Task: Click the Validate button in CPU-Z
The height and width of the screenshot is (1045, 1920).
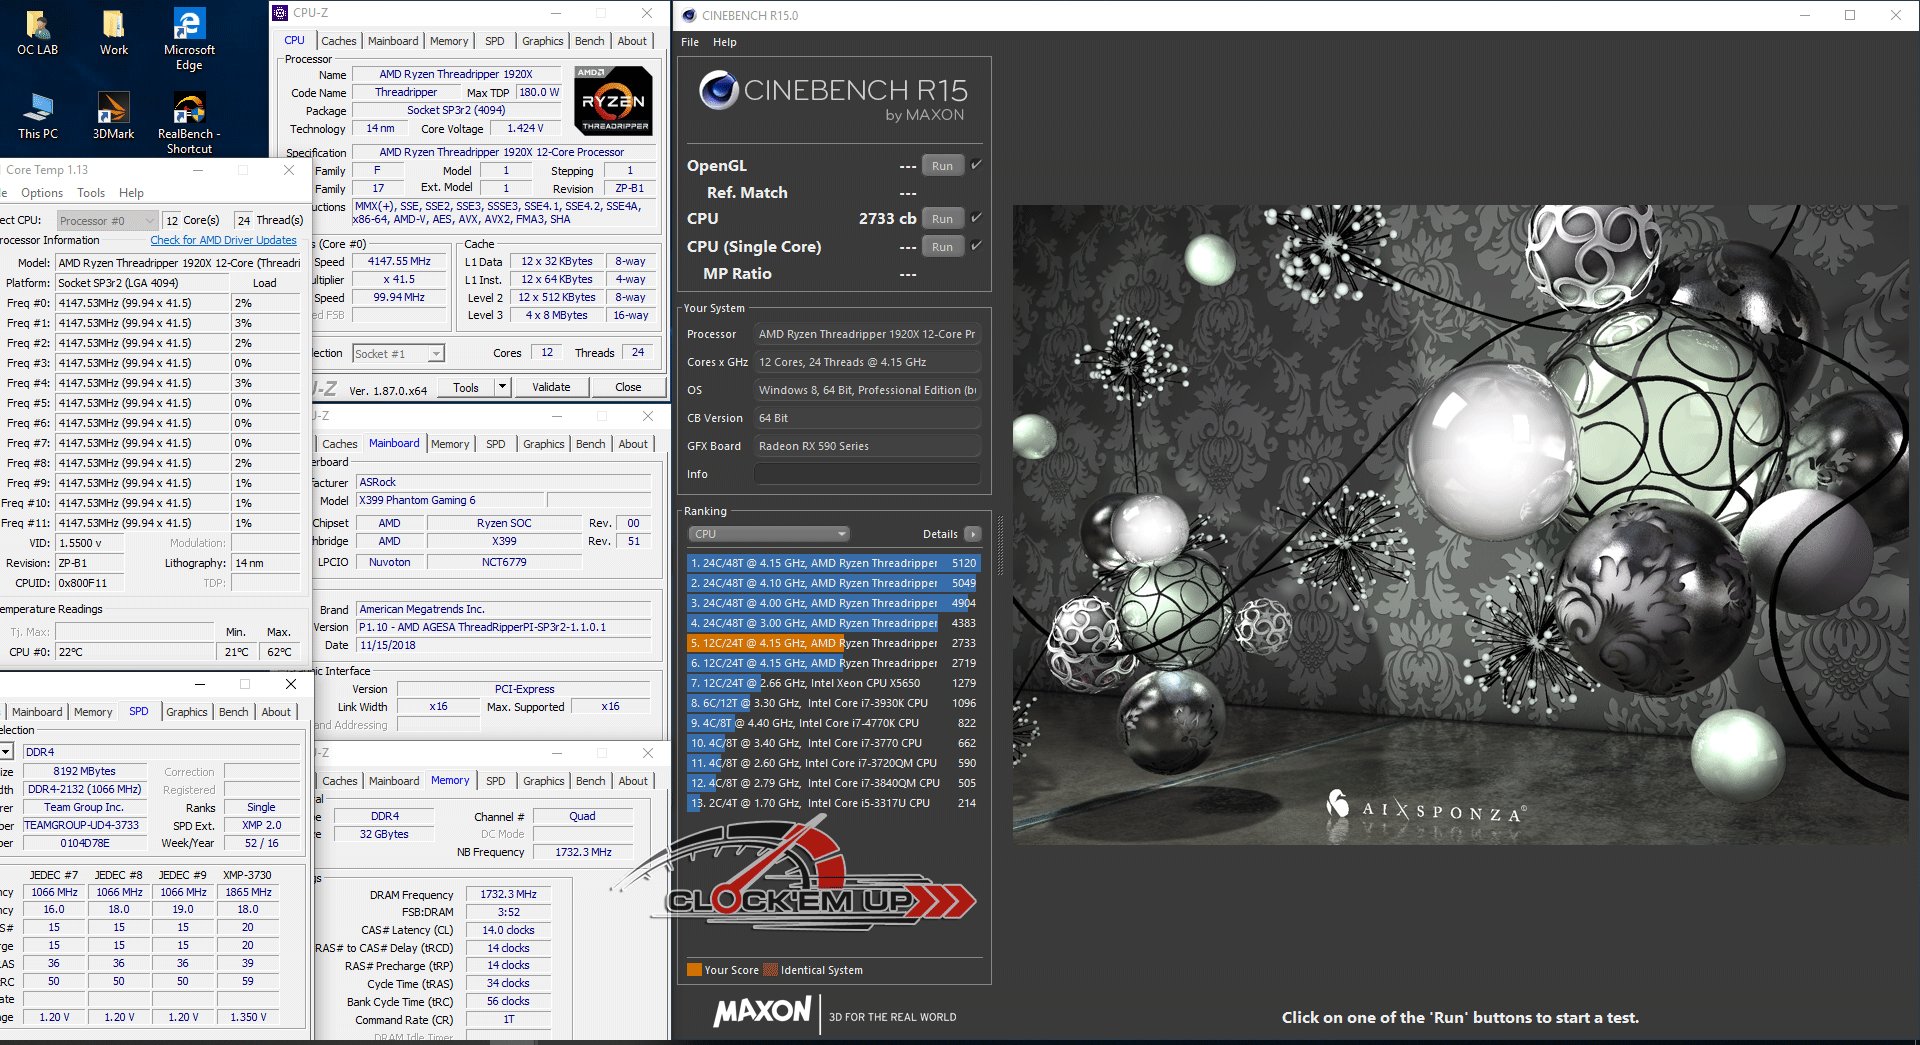Action: (x=551, y=387)
